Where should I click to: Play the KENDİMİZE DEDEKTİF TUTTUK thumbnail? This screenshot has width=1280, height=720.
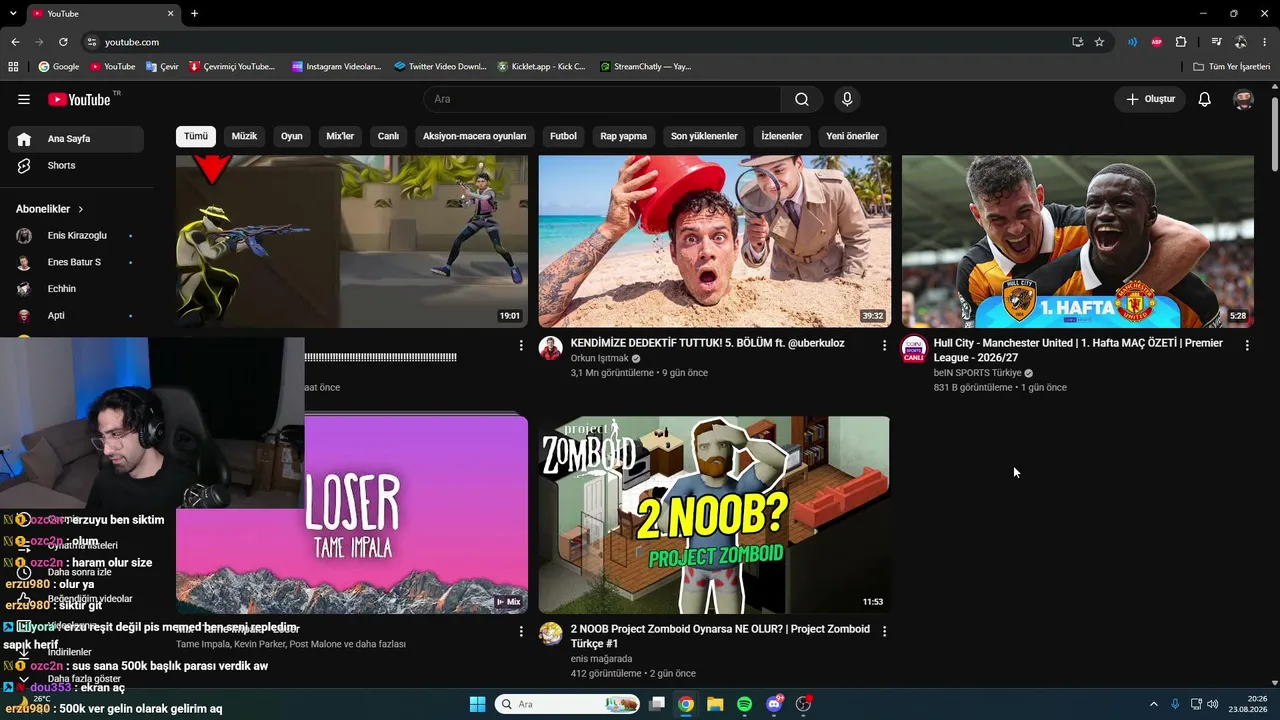[715, 241]
